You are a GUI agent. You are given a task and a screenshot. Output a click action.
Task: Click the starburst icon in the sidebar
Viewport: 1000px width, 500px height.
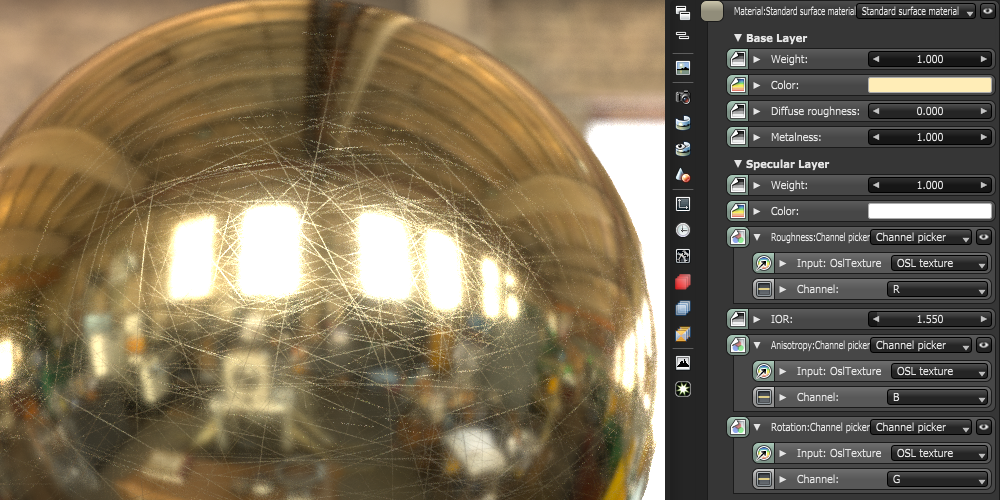pos(683,387)
